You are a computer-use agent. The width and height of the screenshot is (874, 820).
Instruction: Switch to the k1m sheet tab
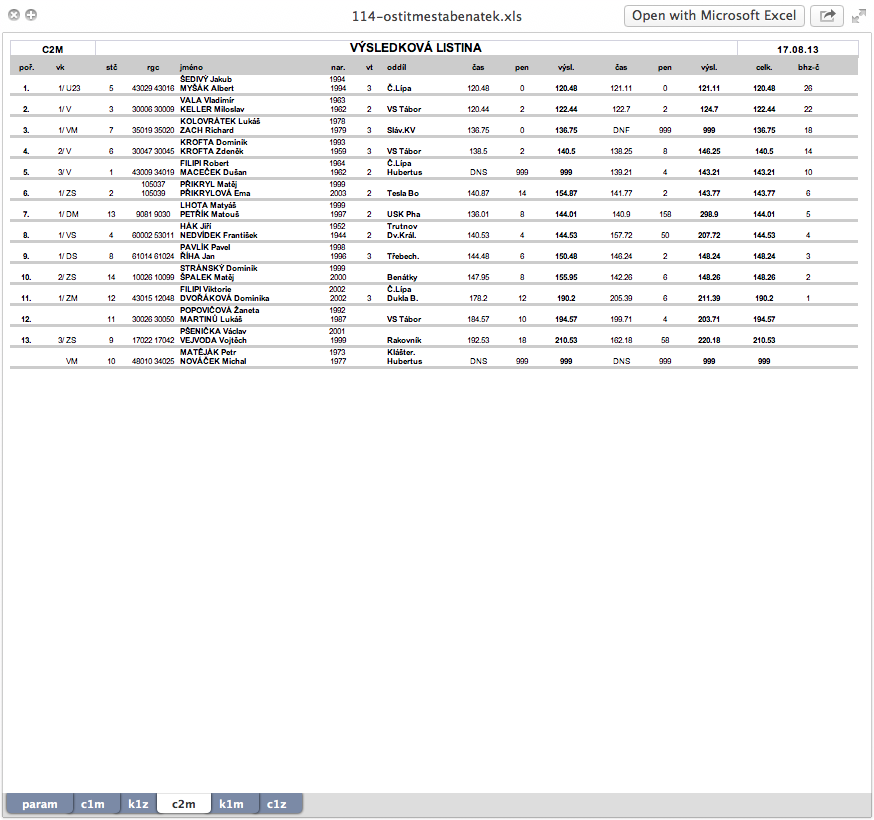click(231, 804)
